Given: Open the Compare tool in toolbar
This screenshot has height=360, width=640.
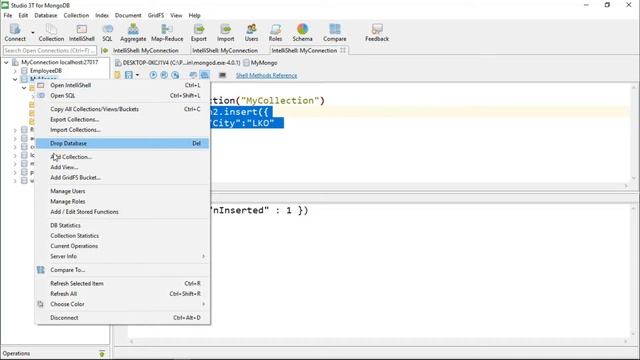Looking at the screenshot, I should (x=335, y=32).
